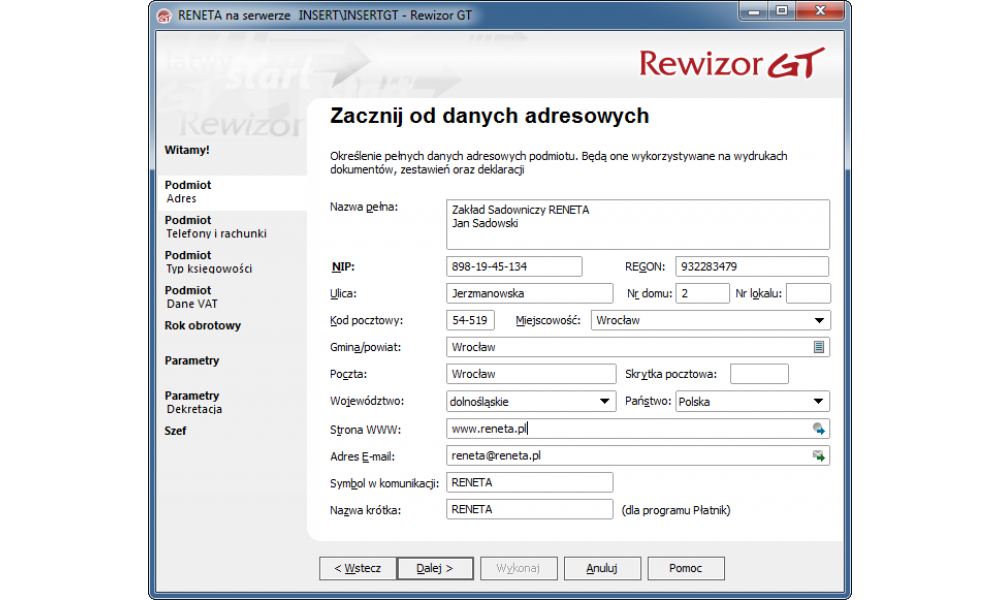Image resolution: width=1000 pixels, height=600 pixels.
Task: Open help with Pomoc button
Action: pos(686,568)
